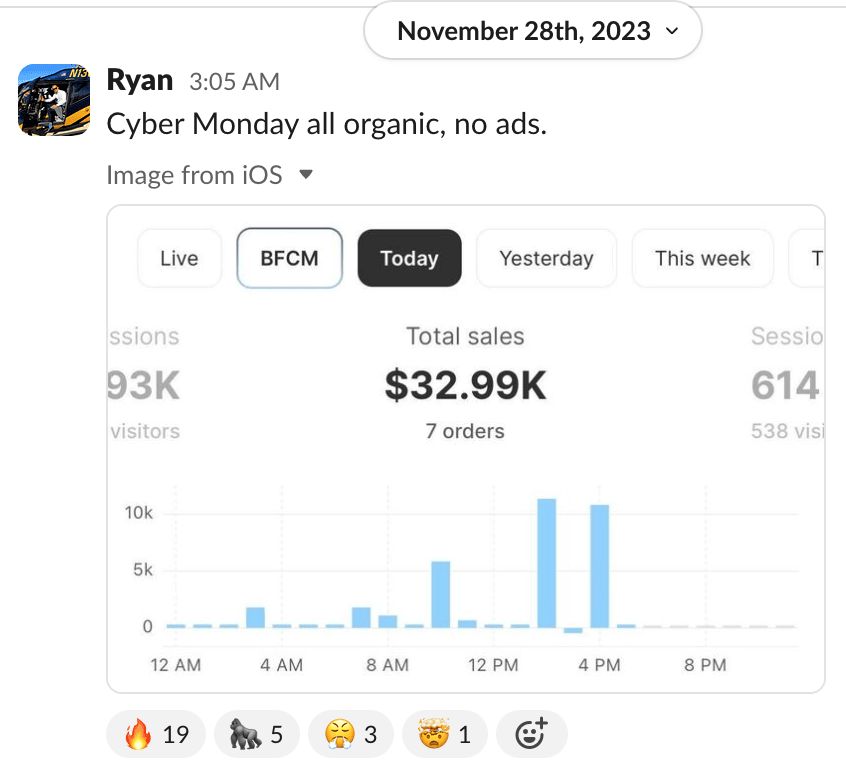The height and width of the screenshot is (776, 846).
Task: Switch to the BFCM tab
Action: coord(289,258)
